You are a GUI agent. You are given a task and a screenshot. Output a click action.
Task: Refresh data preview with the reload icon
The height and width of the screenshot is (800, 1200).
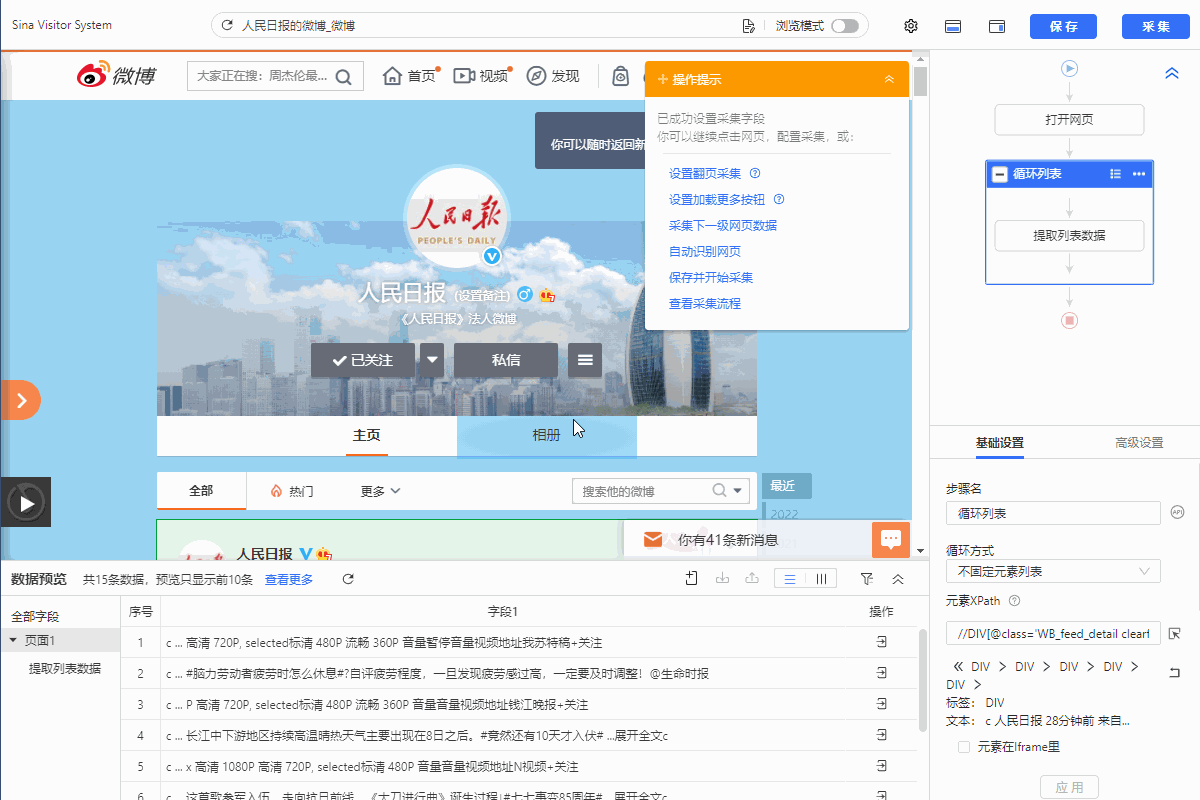[x=348, y=579]
